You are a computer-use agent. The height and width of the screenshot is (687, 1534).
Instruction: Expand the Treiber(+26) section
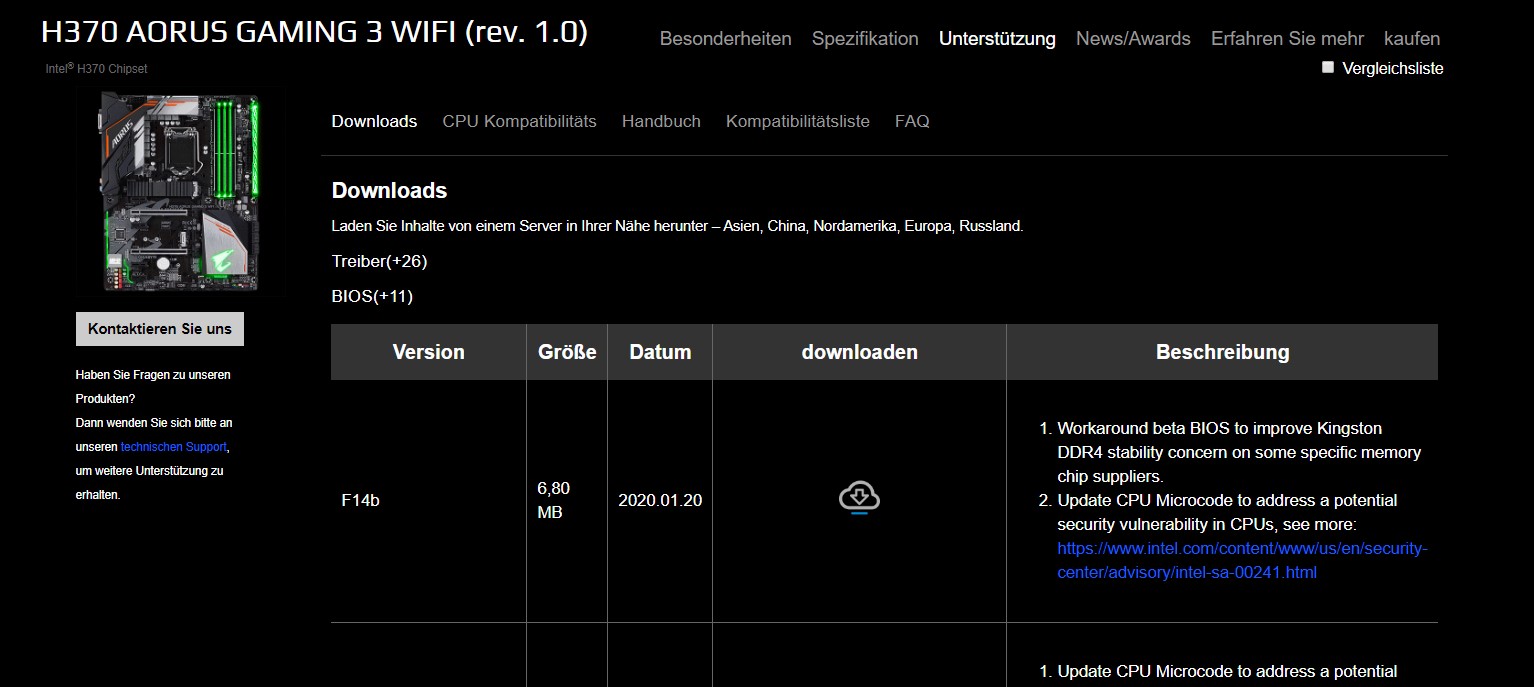tap(379, 261)
